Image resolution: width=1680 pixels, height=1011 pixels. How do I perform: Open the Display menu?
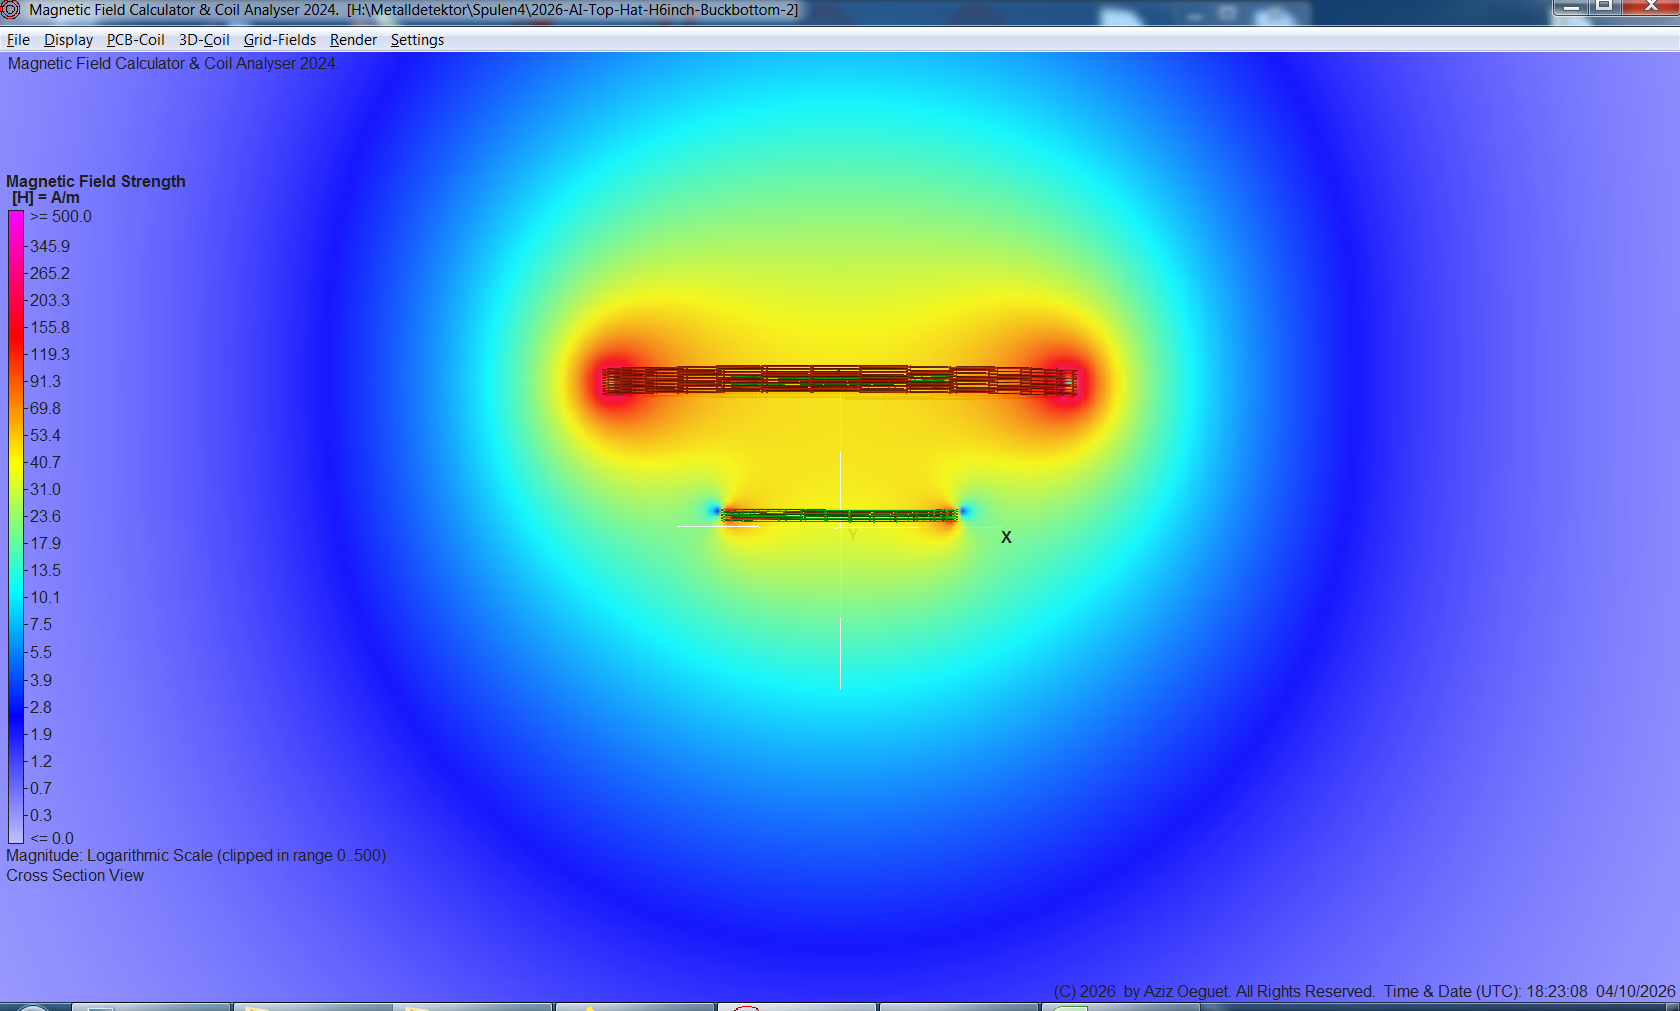click(x=68, y=40)
